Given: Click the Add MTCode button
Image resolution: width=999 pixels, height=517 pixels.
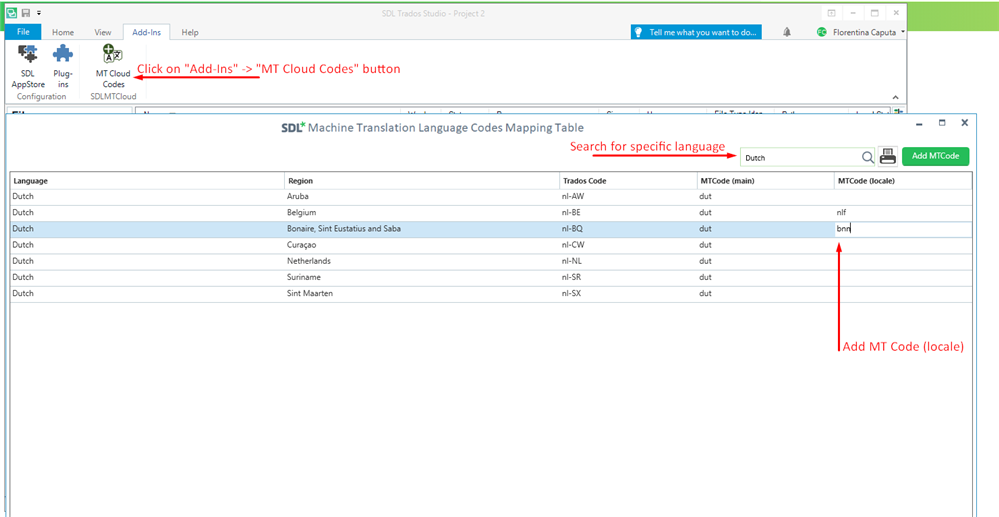Looking at the screenshot, I should click(x=935, y=156).
